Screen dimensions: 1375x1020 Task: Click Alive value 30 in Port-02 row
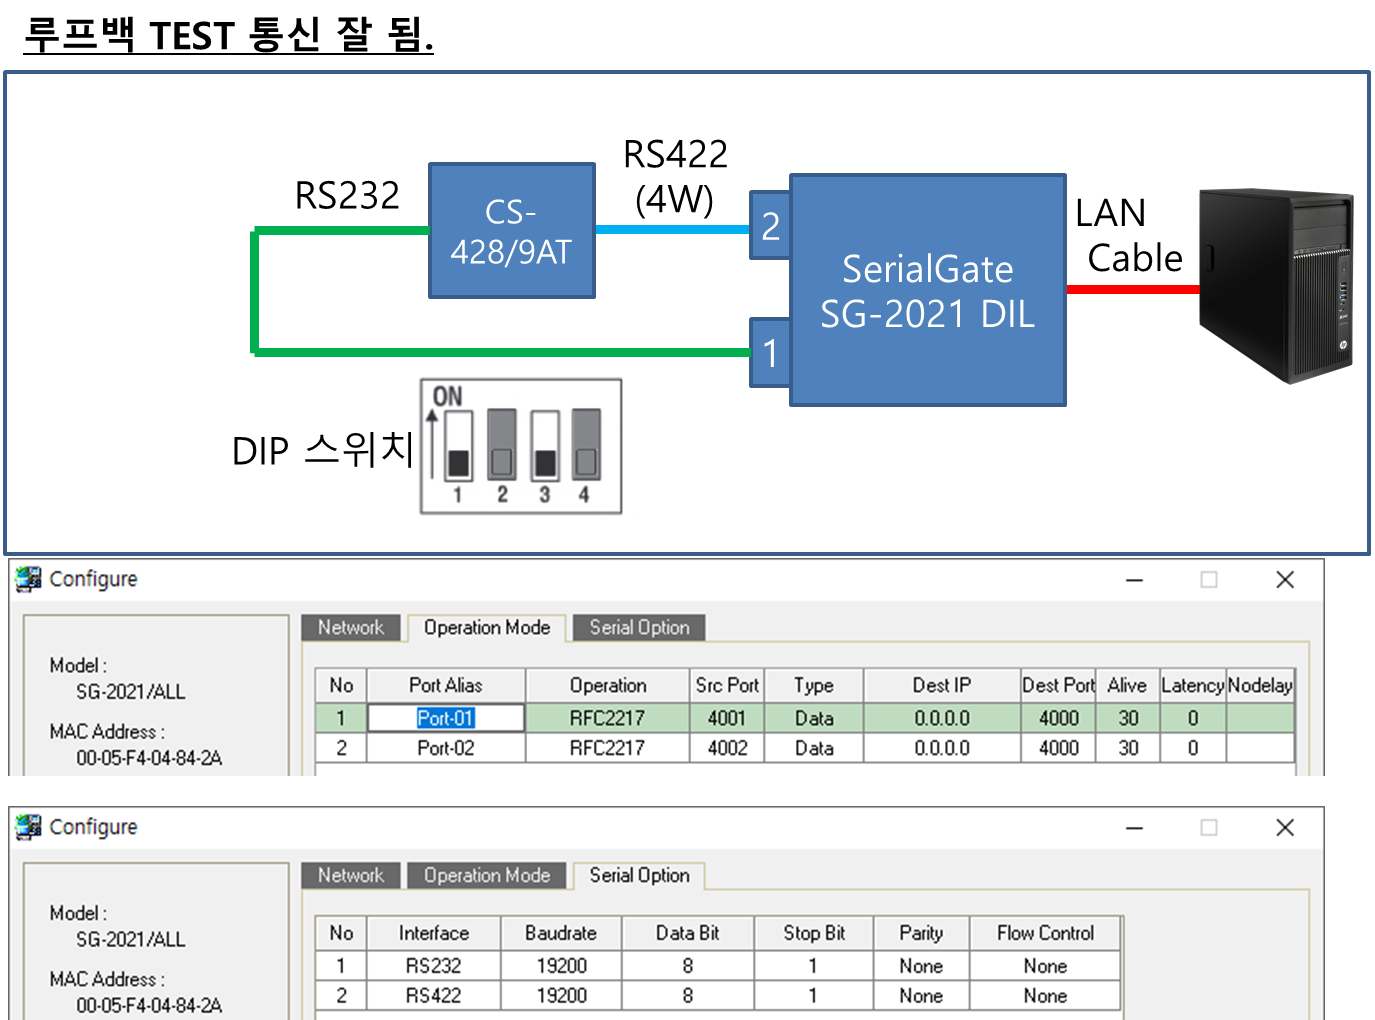[1128, 748]
